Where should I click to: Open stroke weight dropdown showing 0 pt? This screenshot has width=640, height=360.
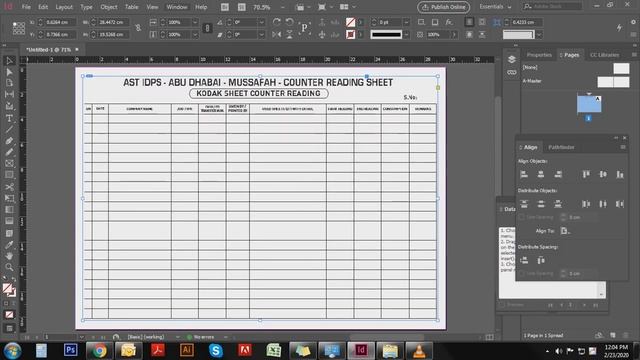pos(406,22)
